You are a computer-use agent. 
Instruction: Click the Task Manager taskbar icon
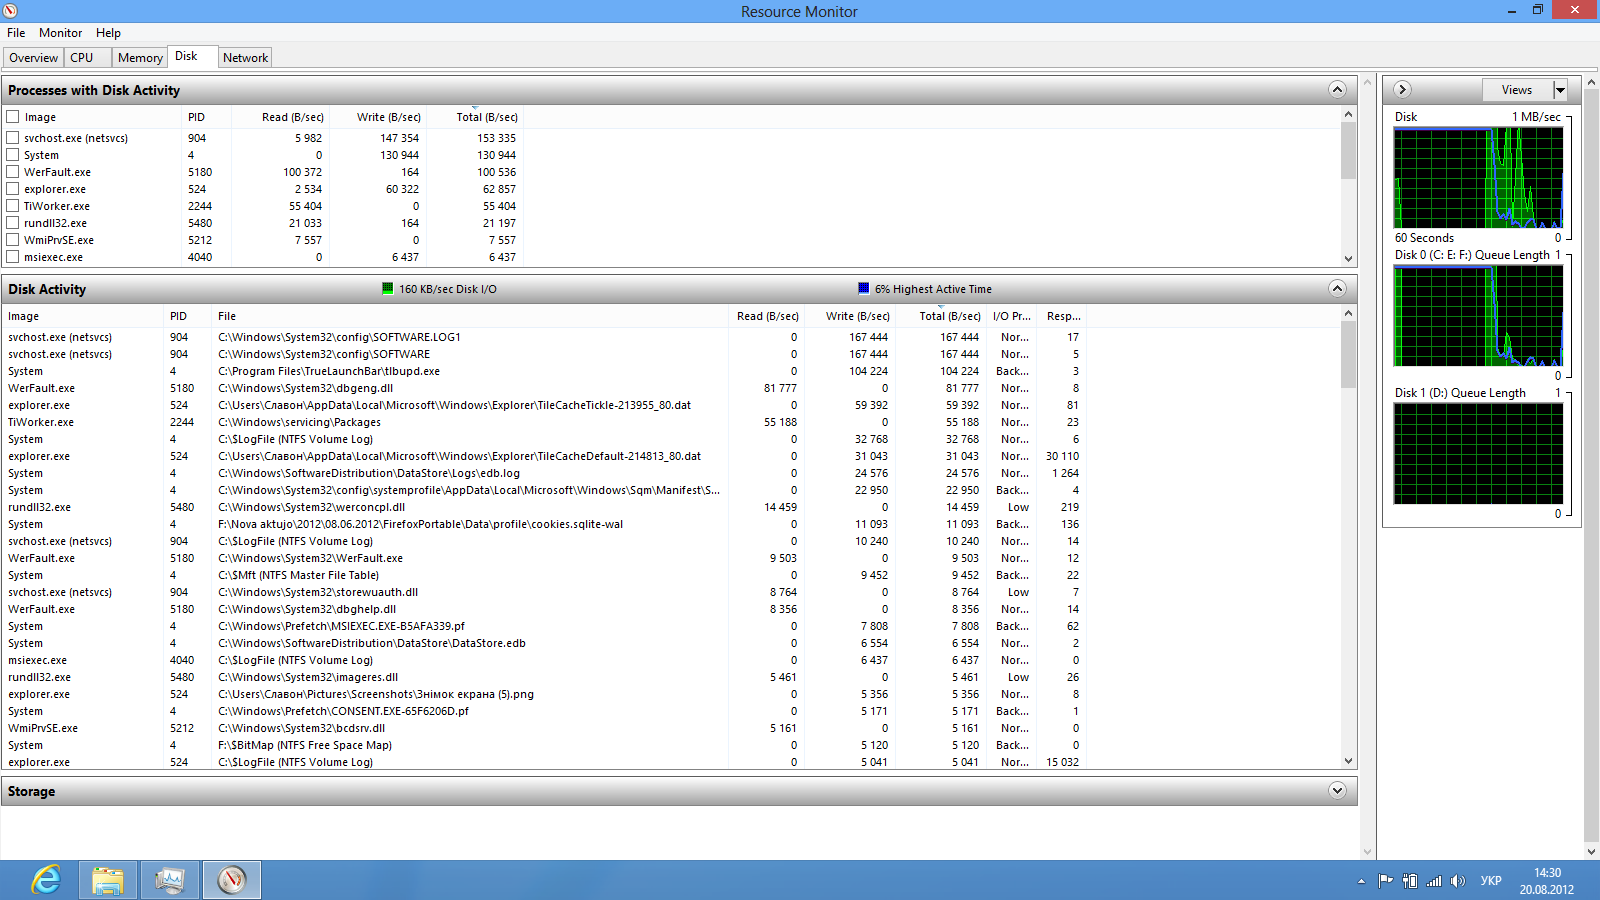(x=170, y=880)
